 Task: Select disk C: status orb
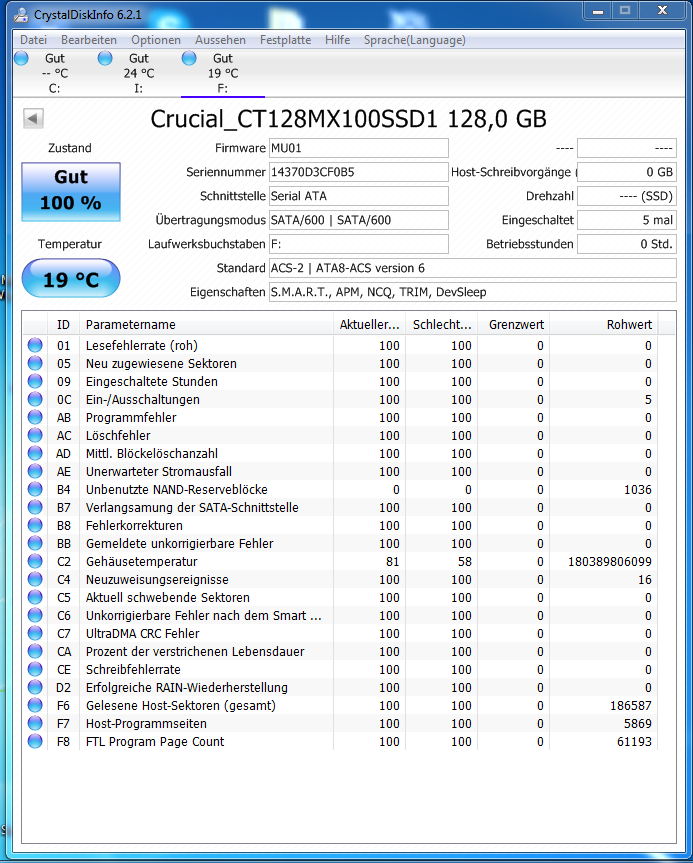click(21, 58)
